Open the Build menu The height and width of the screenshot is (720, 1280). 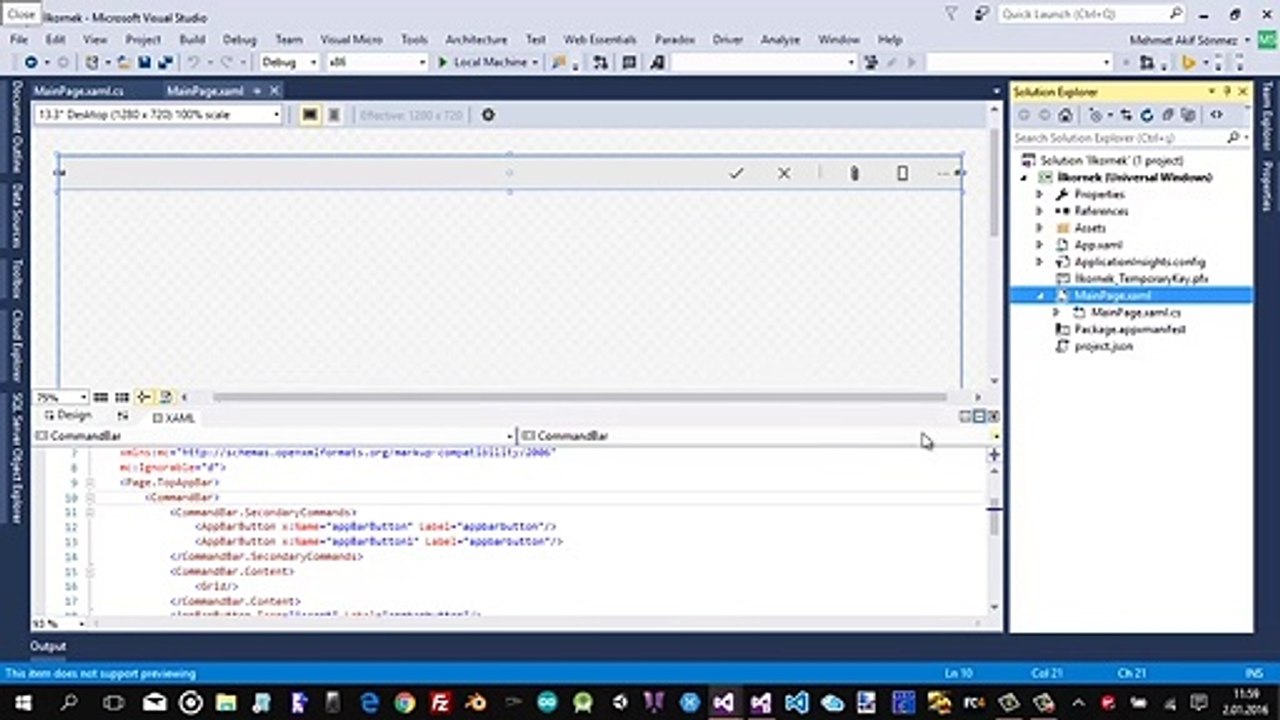click(192, 39)
